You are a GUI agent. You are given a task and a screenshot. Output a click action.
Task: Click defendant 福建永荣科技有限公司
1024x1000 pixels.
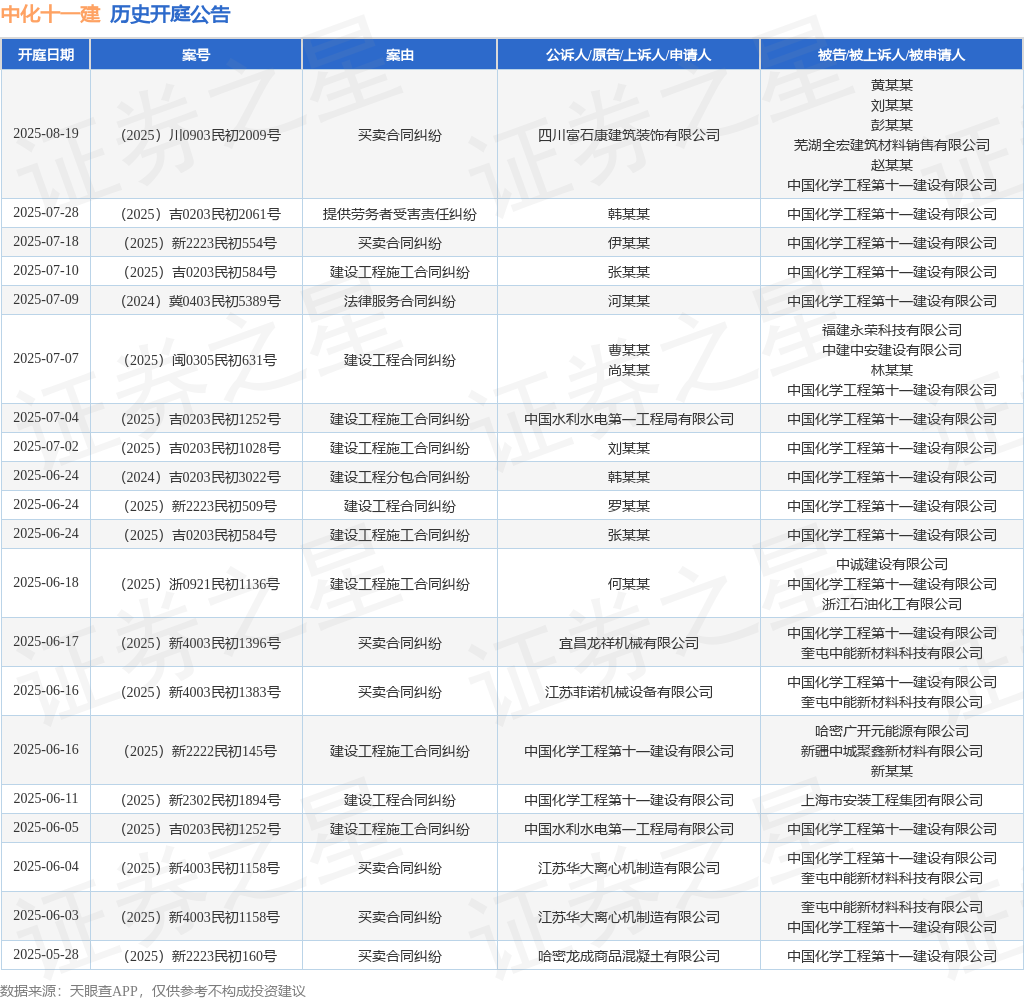(891, 330)
